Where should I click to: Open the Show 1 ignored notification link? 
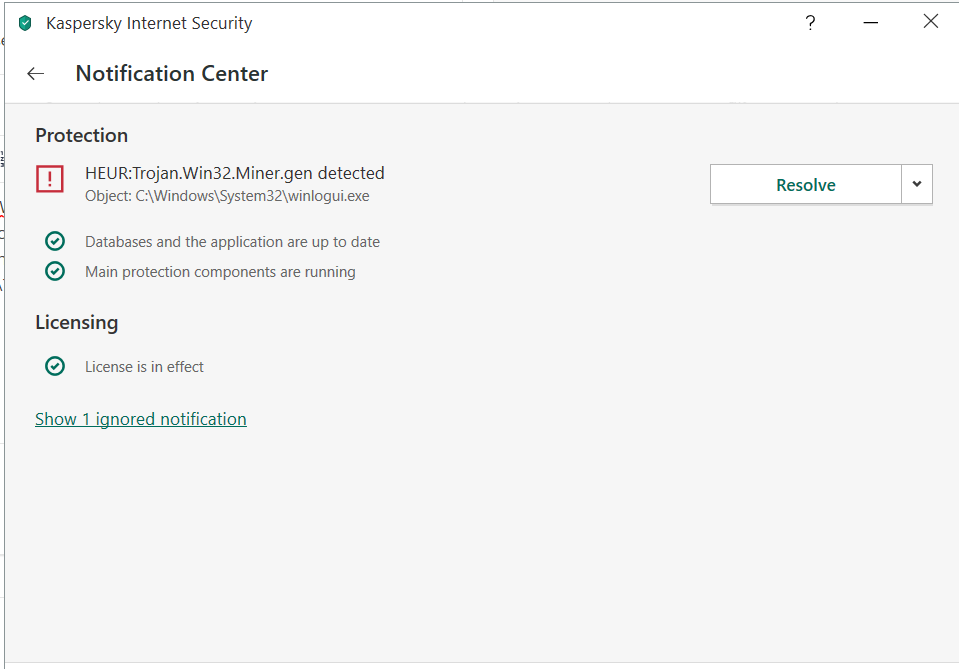[x=141, y=419]
